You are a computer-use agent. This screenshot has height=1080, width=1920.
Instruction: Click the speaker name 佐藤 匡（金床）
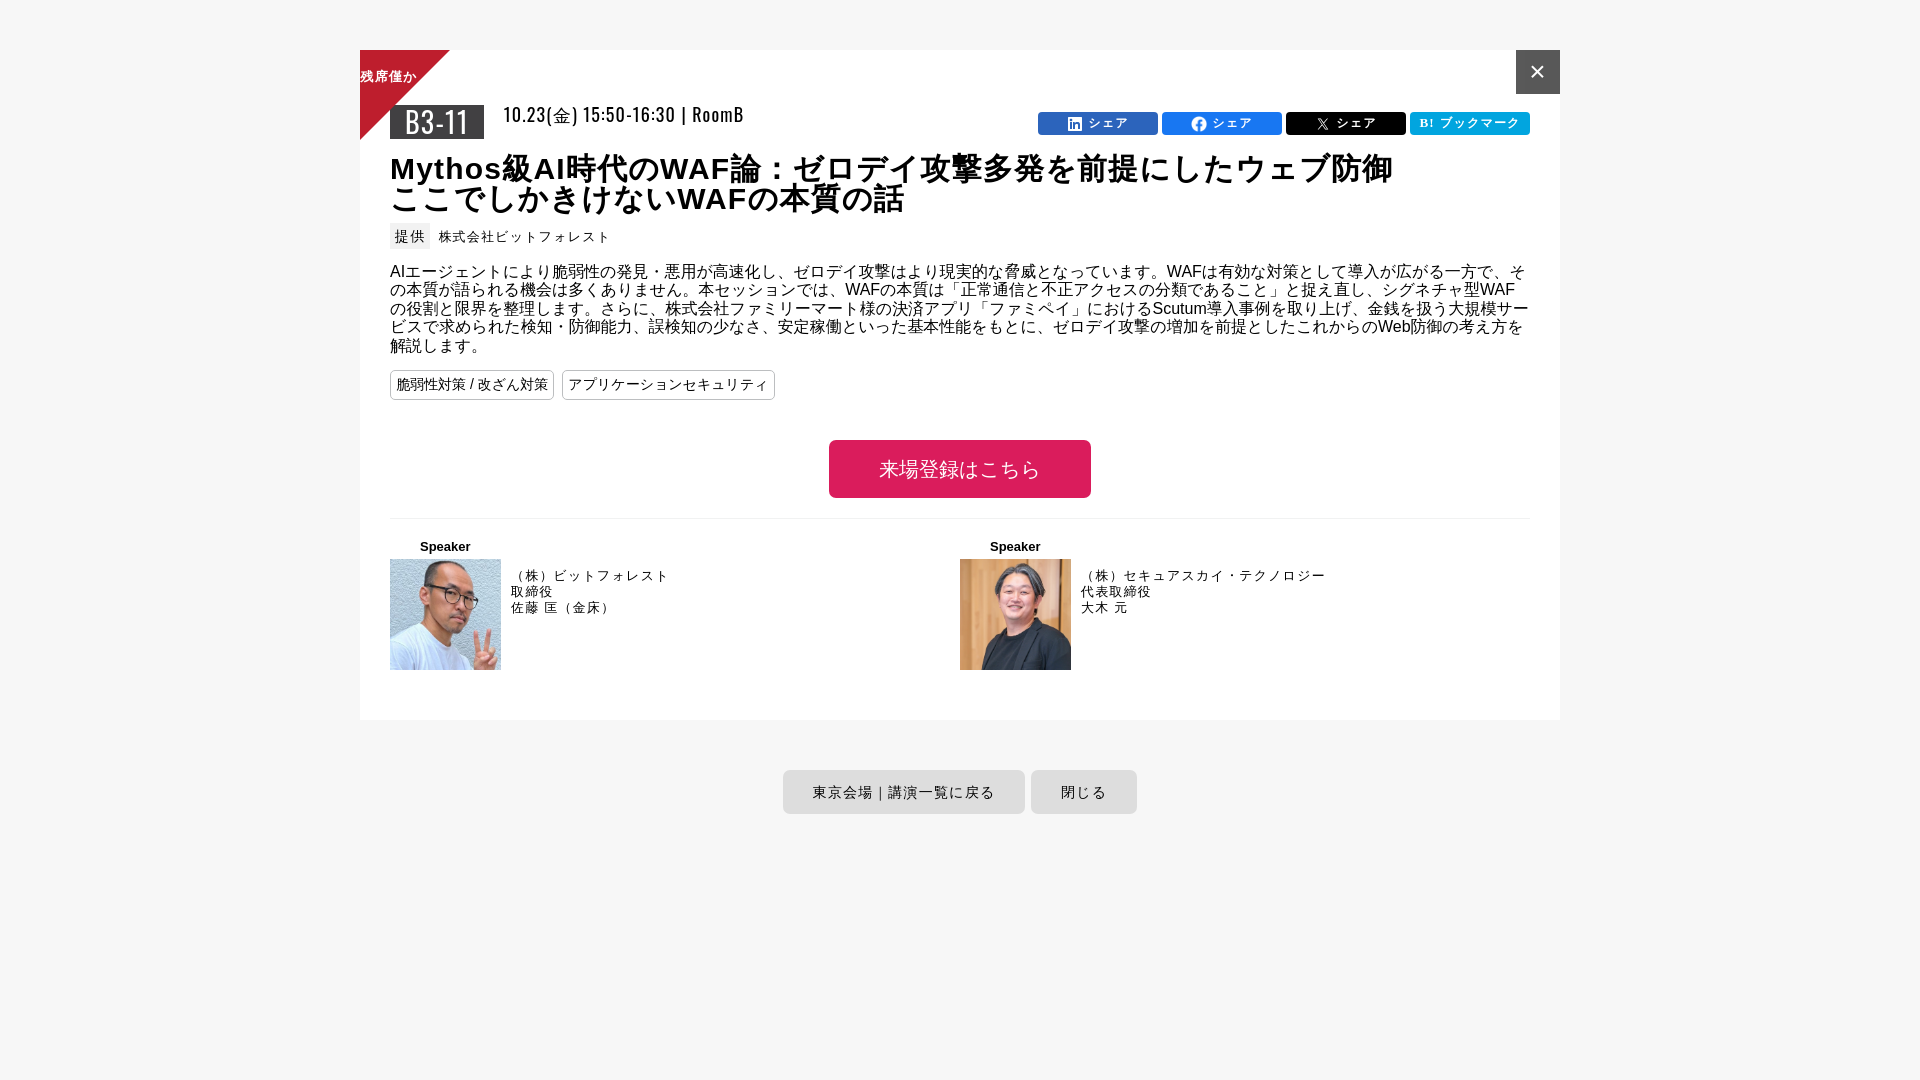(562, 608)
